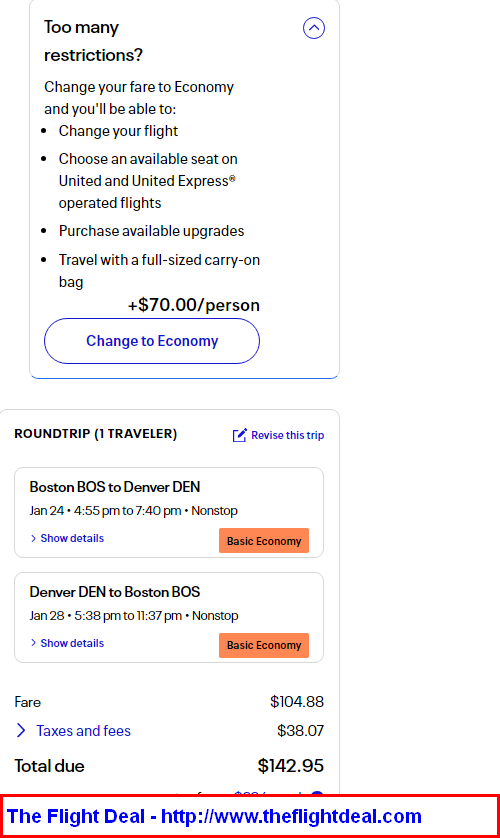Viewport: 500px width, 838px height.
Task: Open the Revise this trip link
Action: click(287, 436)
